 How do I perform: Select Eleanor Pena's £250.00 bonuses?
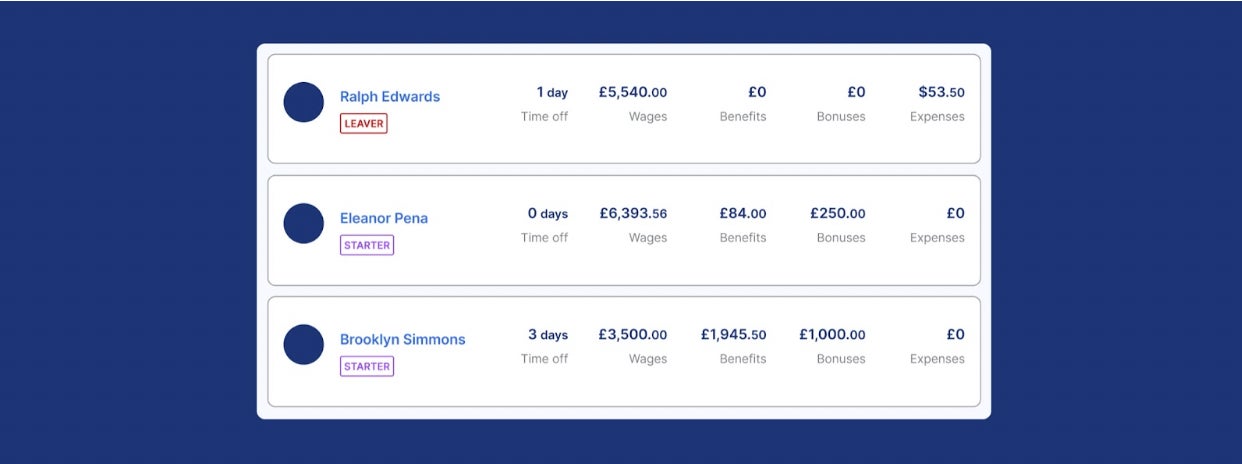point(838,214)
